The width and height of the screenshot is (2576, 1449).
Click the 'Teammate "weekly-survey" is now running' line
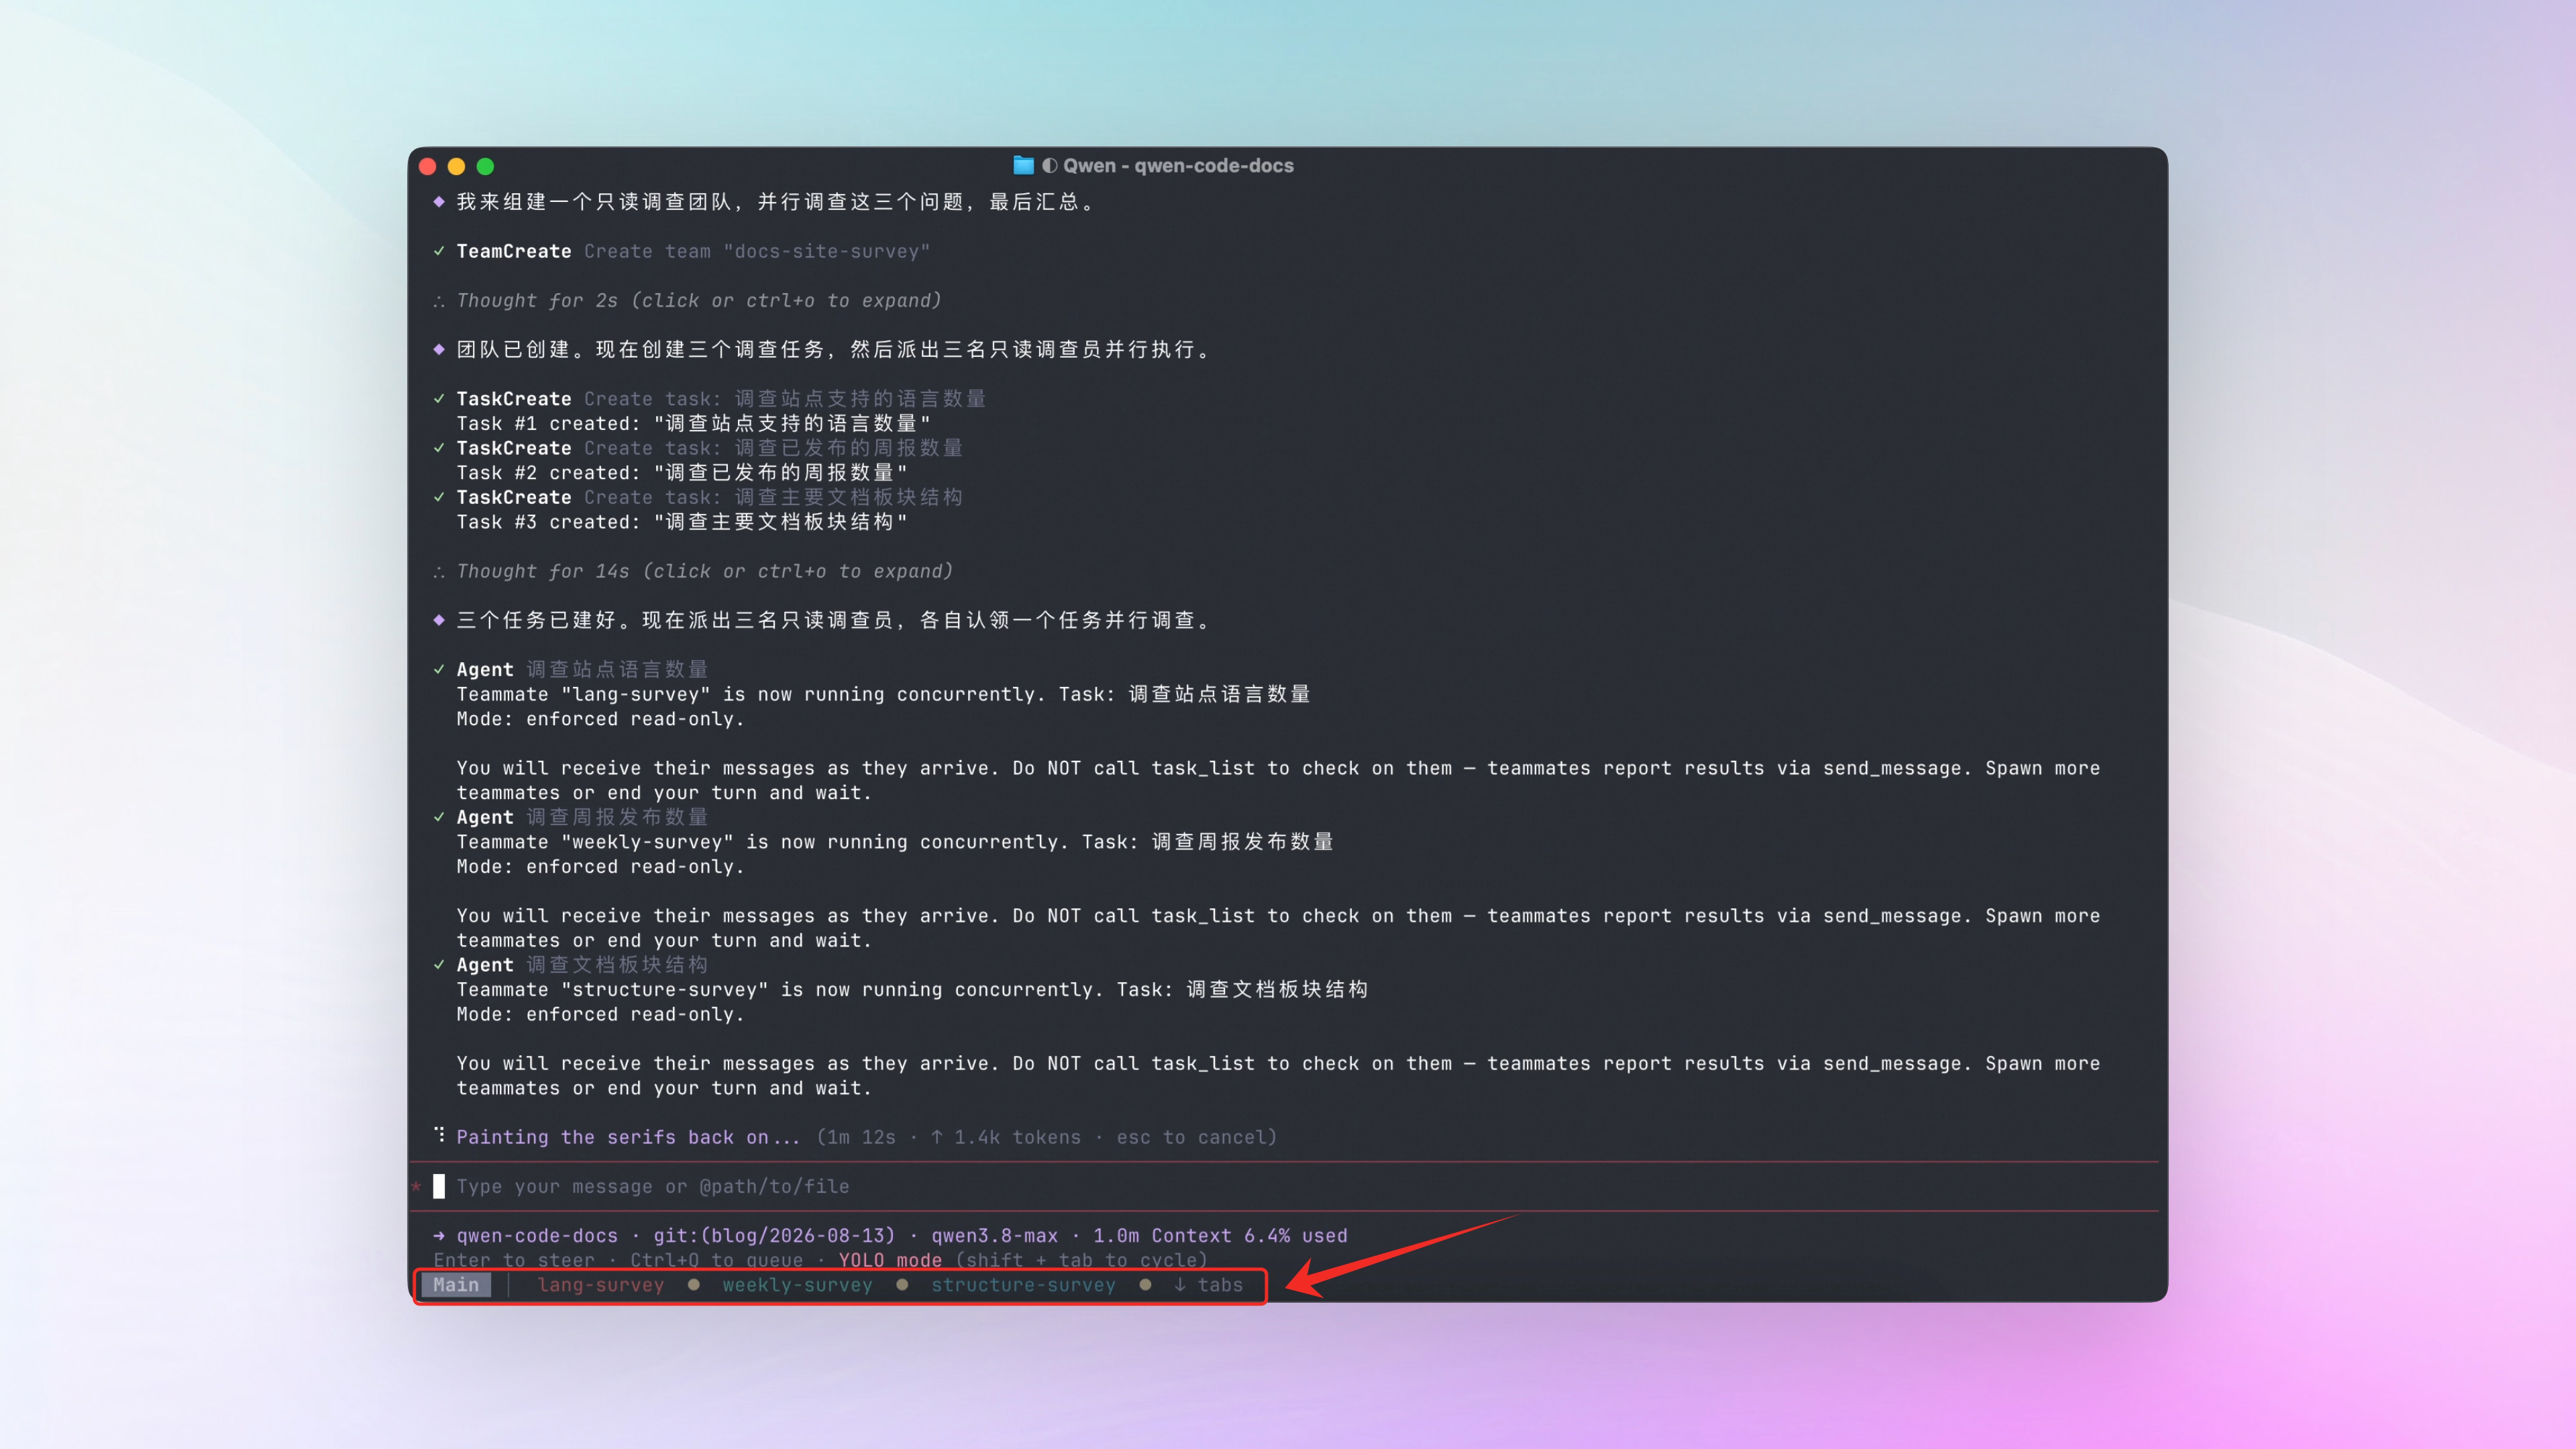(x=895, y=842)
